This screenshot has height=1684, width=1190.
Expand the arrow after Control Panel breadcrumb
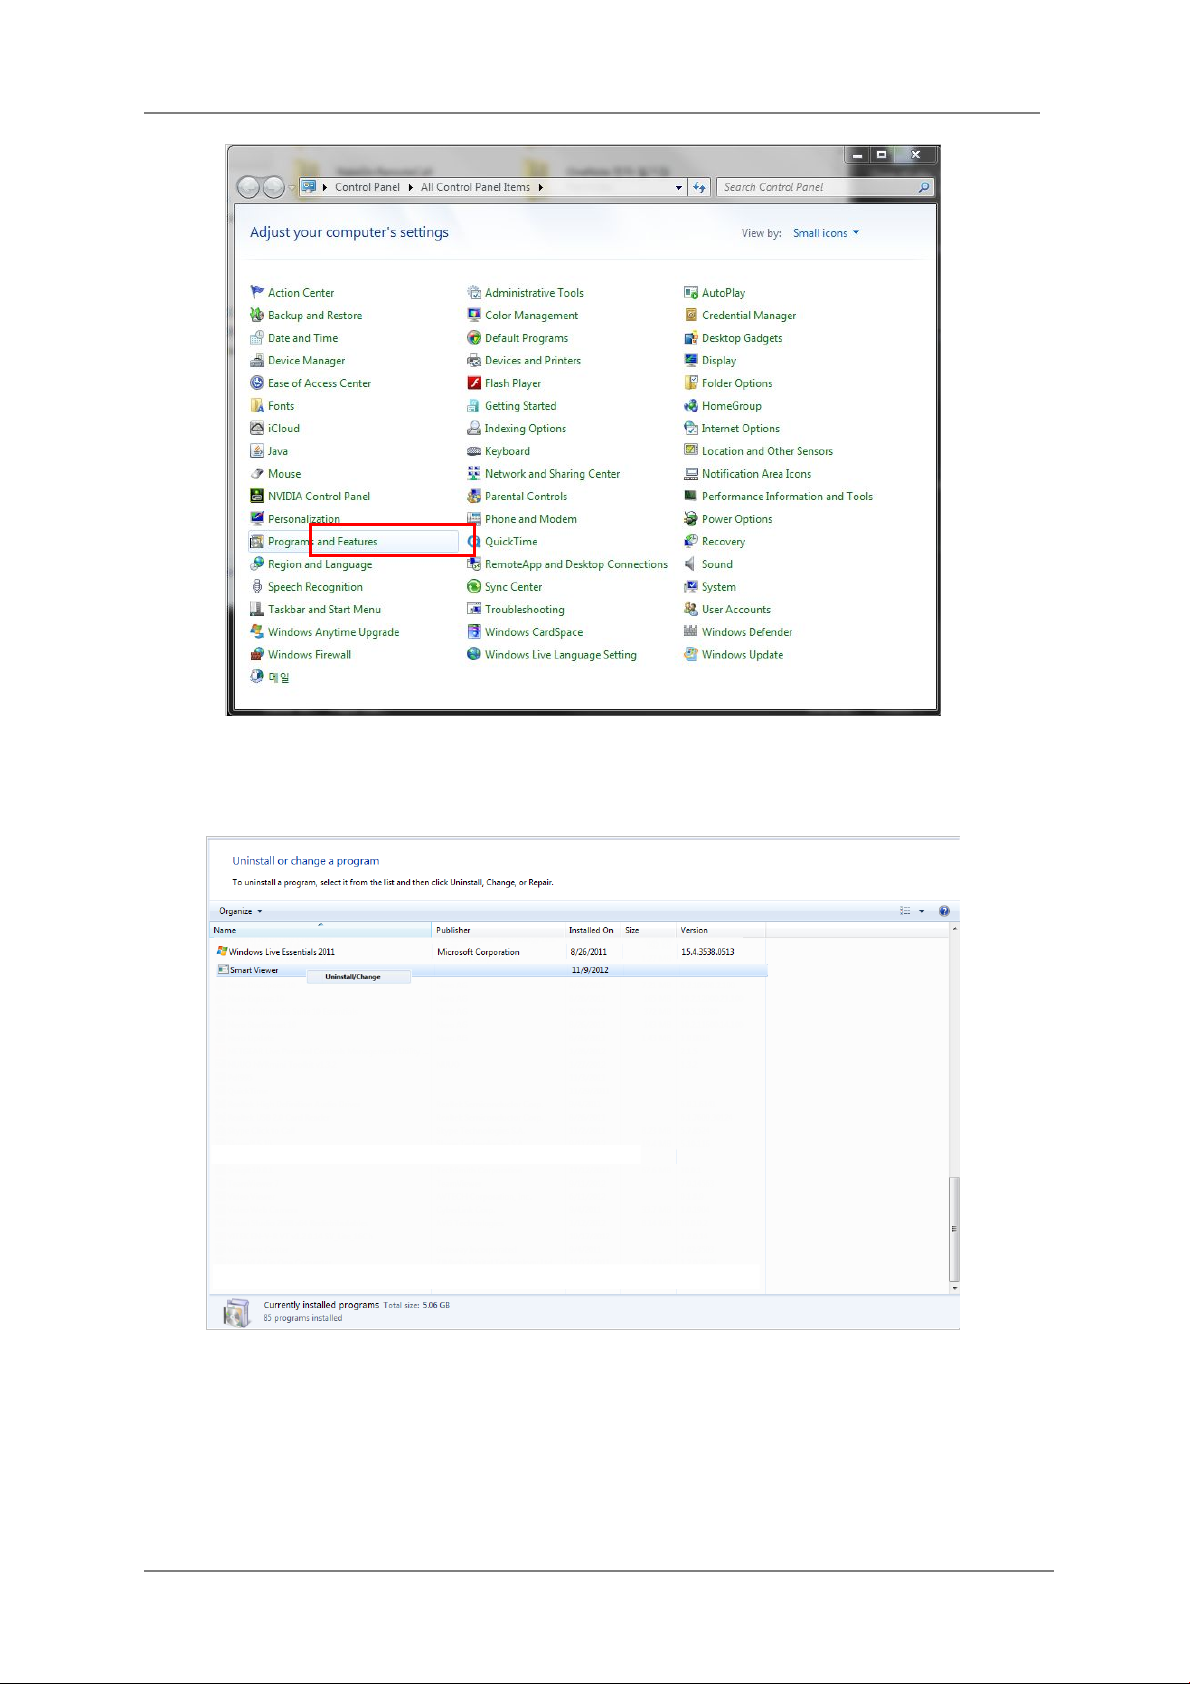[x=409, y=187]
